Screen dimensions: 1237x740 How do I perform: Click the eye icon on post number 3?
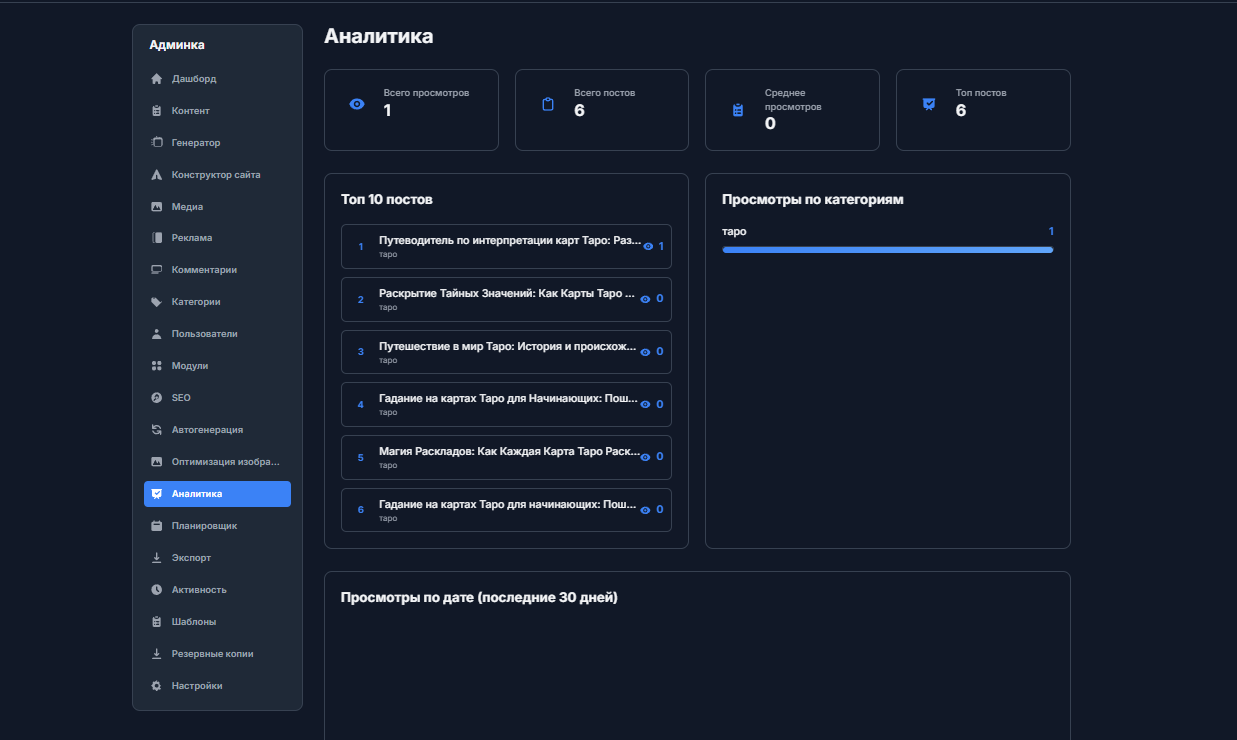(645, 352)
